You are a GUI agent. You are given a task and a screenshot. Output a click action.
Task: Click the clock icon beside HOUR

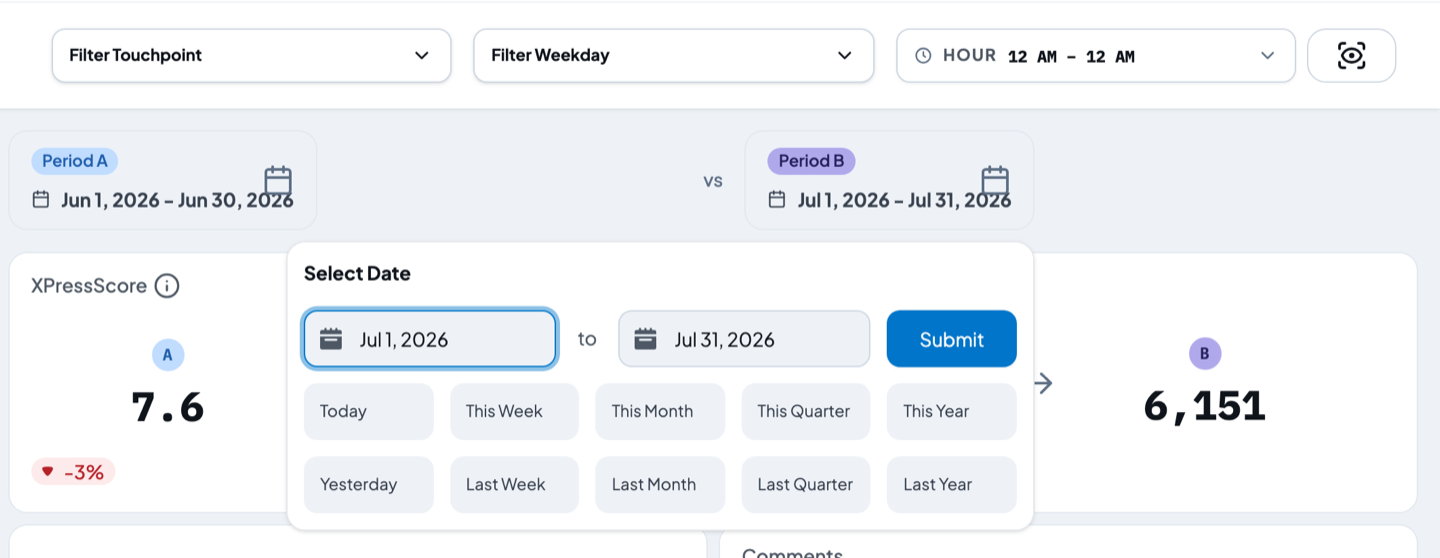[x=923, y=56]
